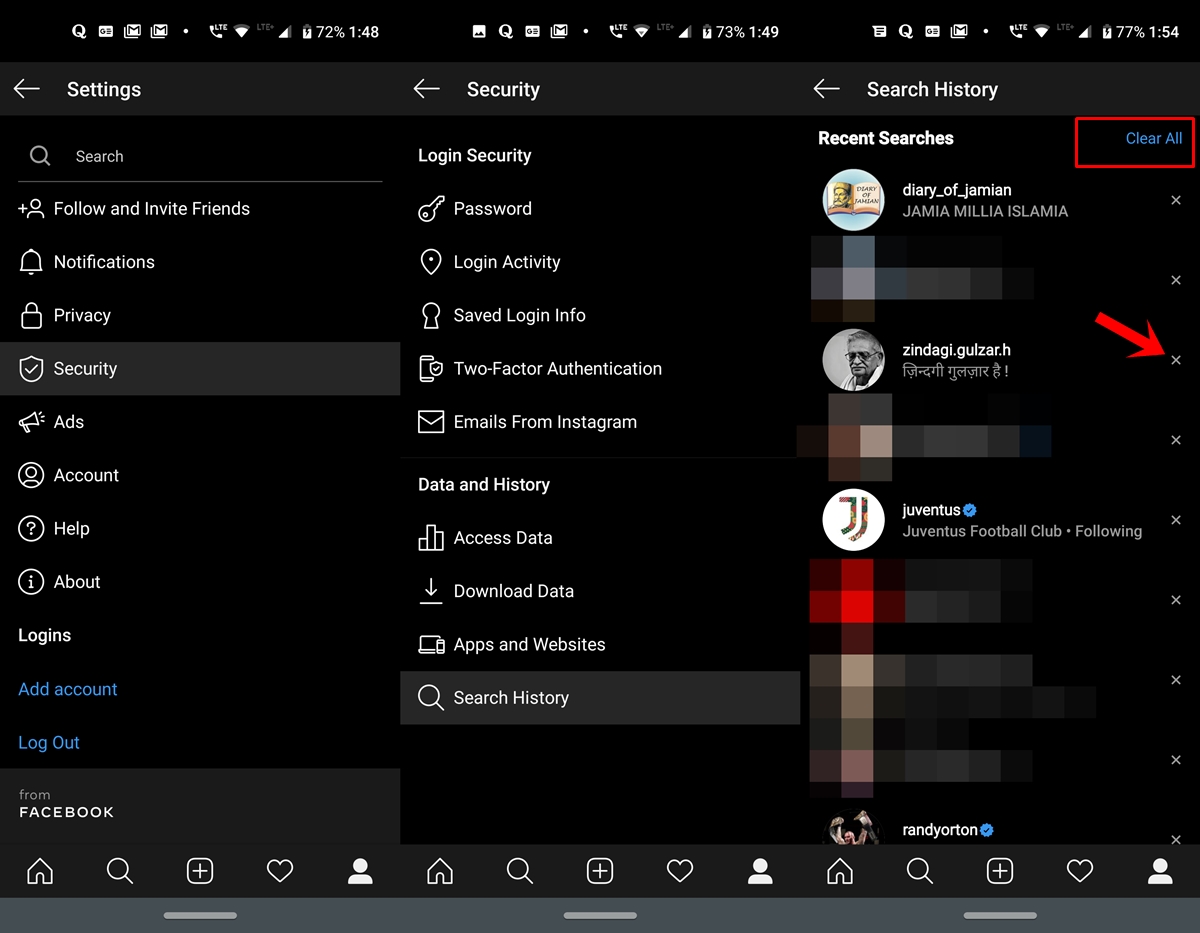This screenshot has width=1200, height=933.
Task: Tap Activity heart icon on Security screen
Action: point(680,871)
